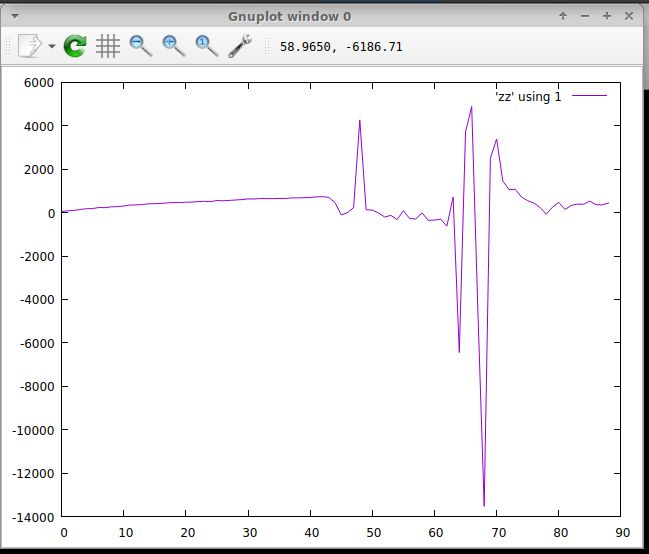Click y-axis label -12000
649x554 pixels.
click(x=33, y=474)
